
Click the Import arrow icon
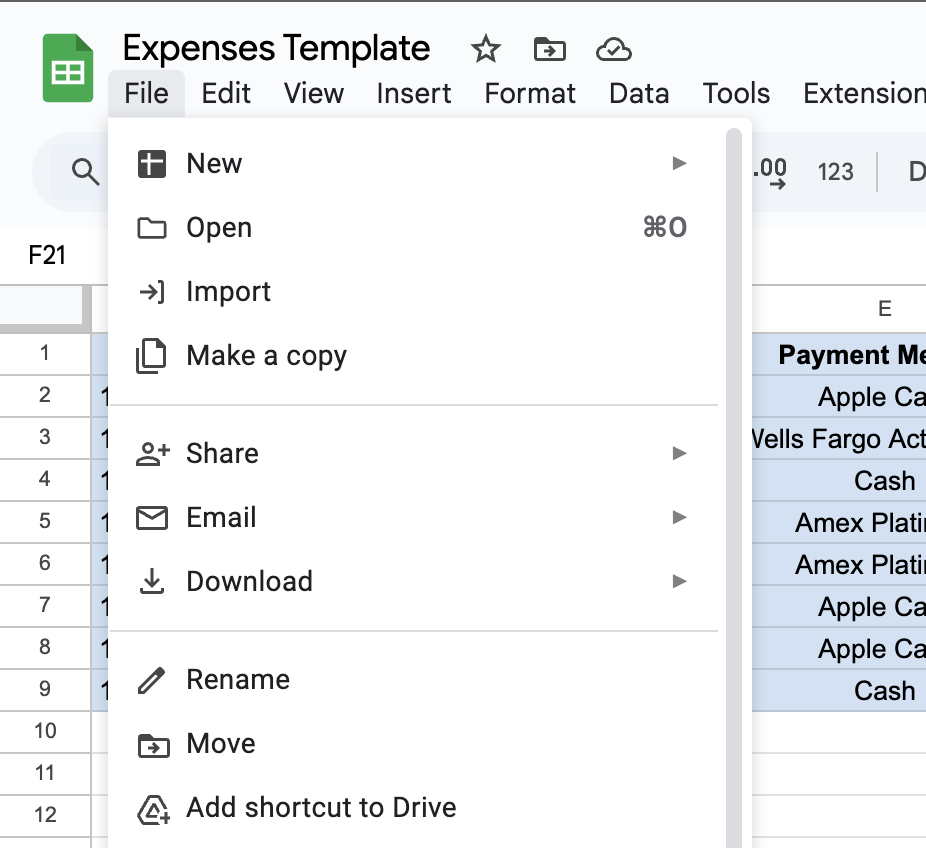pyautogui.click(x=152, y=292)
